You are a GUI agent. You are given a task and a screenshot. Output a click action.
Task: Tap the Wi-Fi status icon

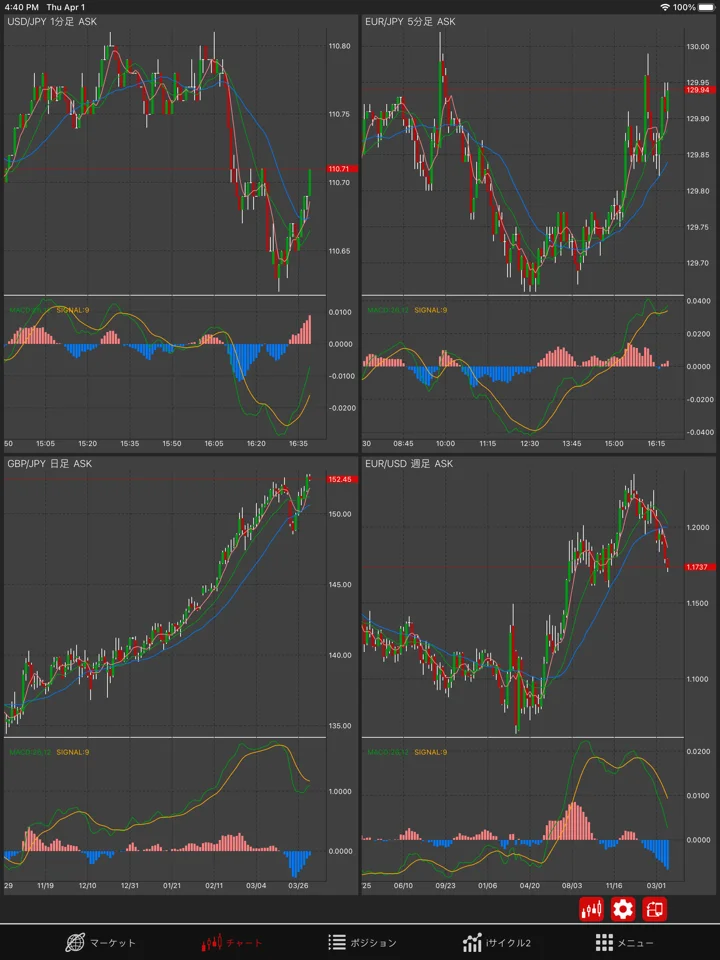click(x=665, y=7)
